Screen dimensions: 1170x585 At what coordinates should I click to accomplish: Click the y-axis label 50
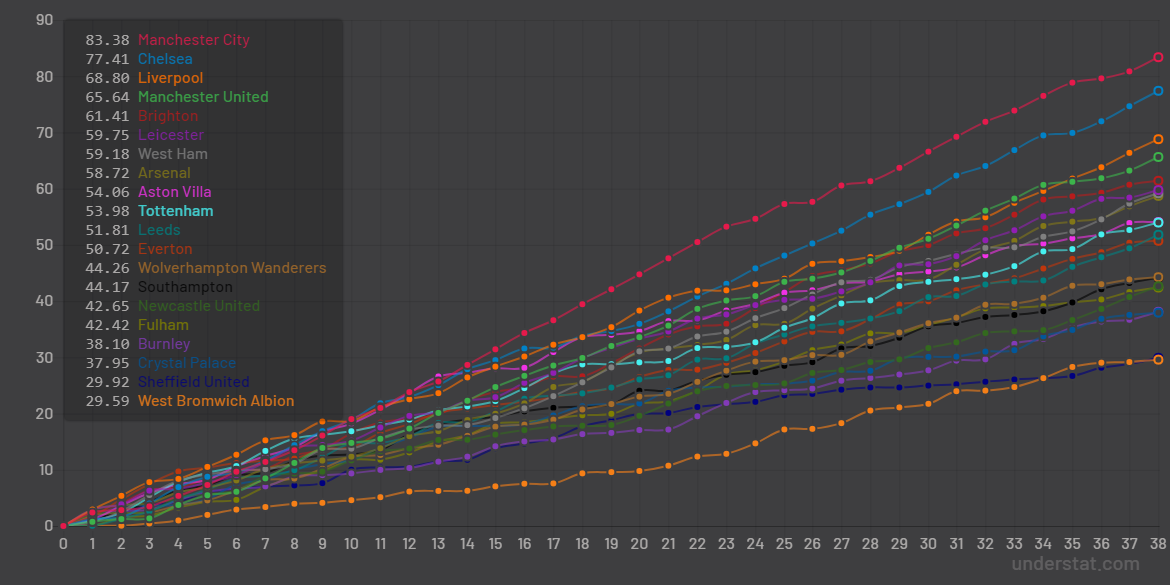click(44, 245)
